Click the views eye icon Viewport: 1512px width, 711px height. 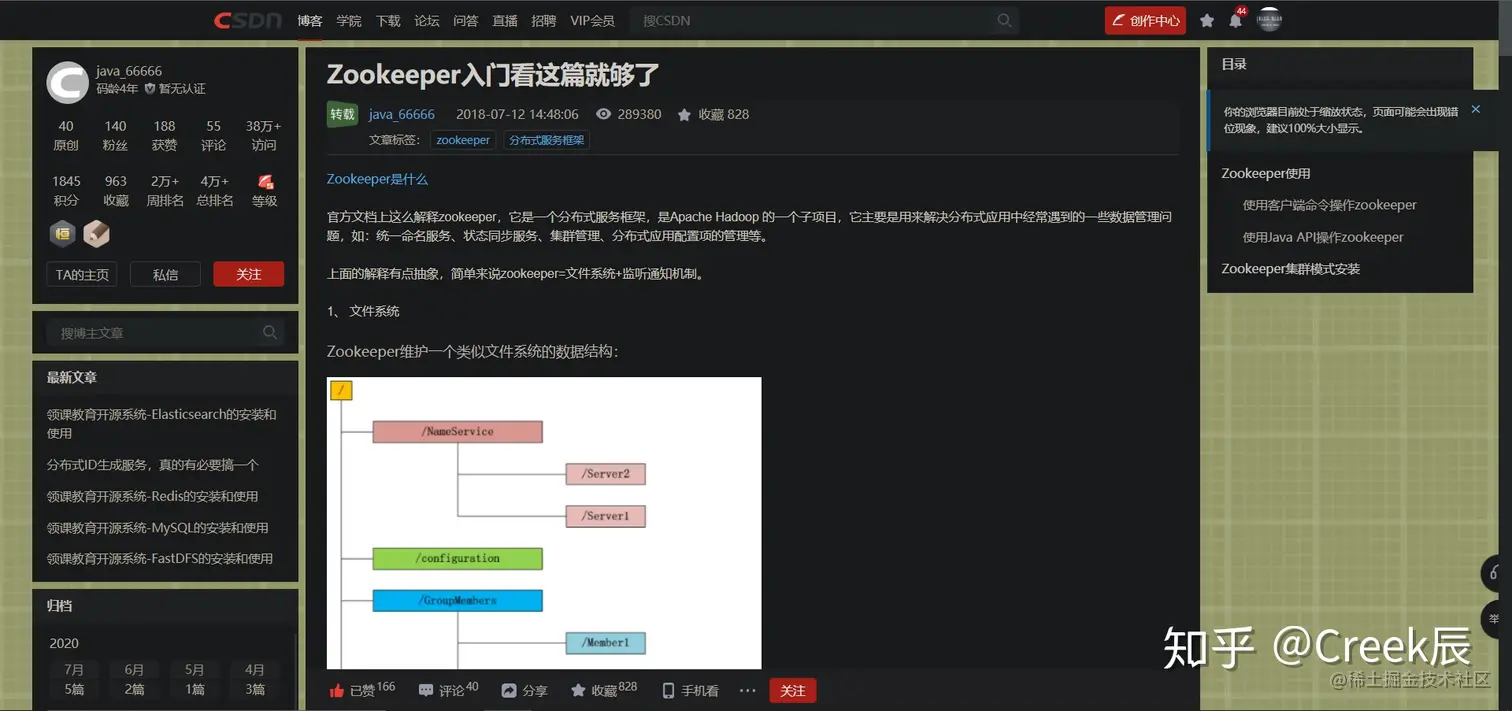(603, 114)
